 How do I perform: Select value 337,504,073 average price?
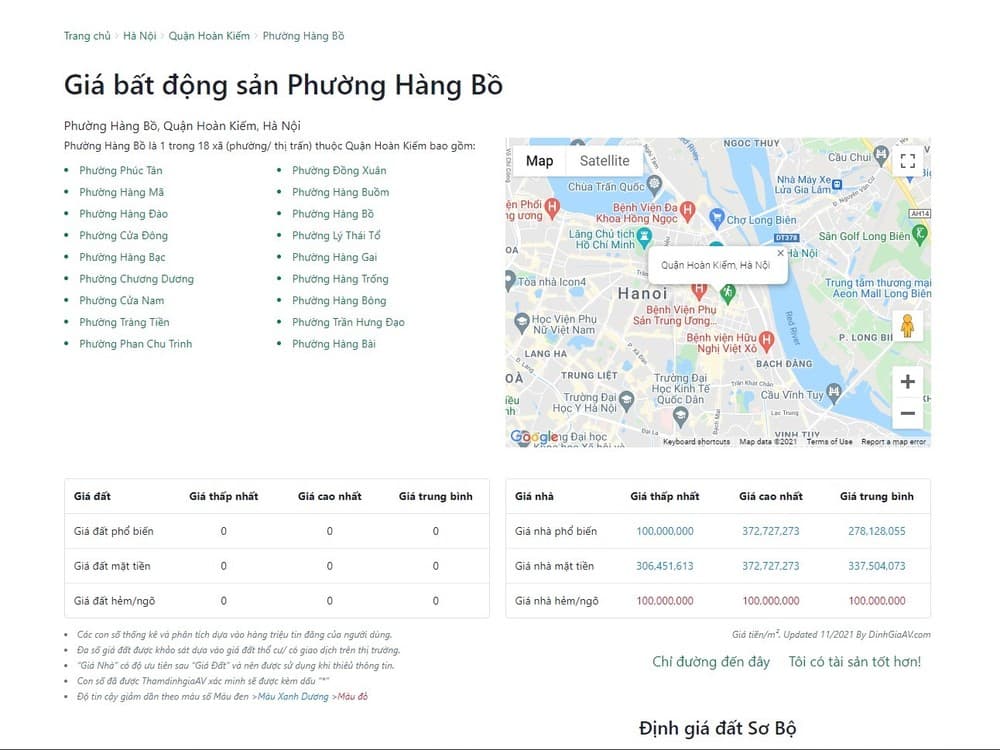click(876, 566)
